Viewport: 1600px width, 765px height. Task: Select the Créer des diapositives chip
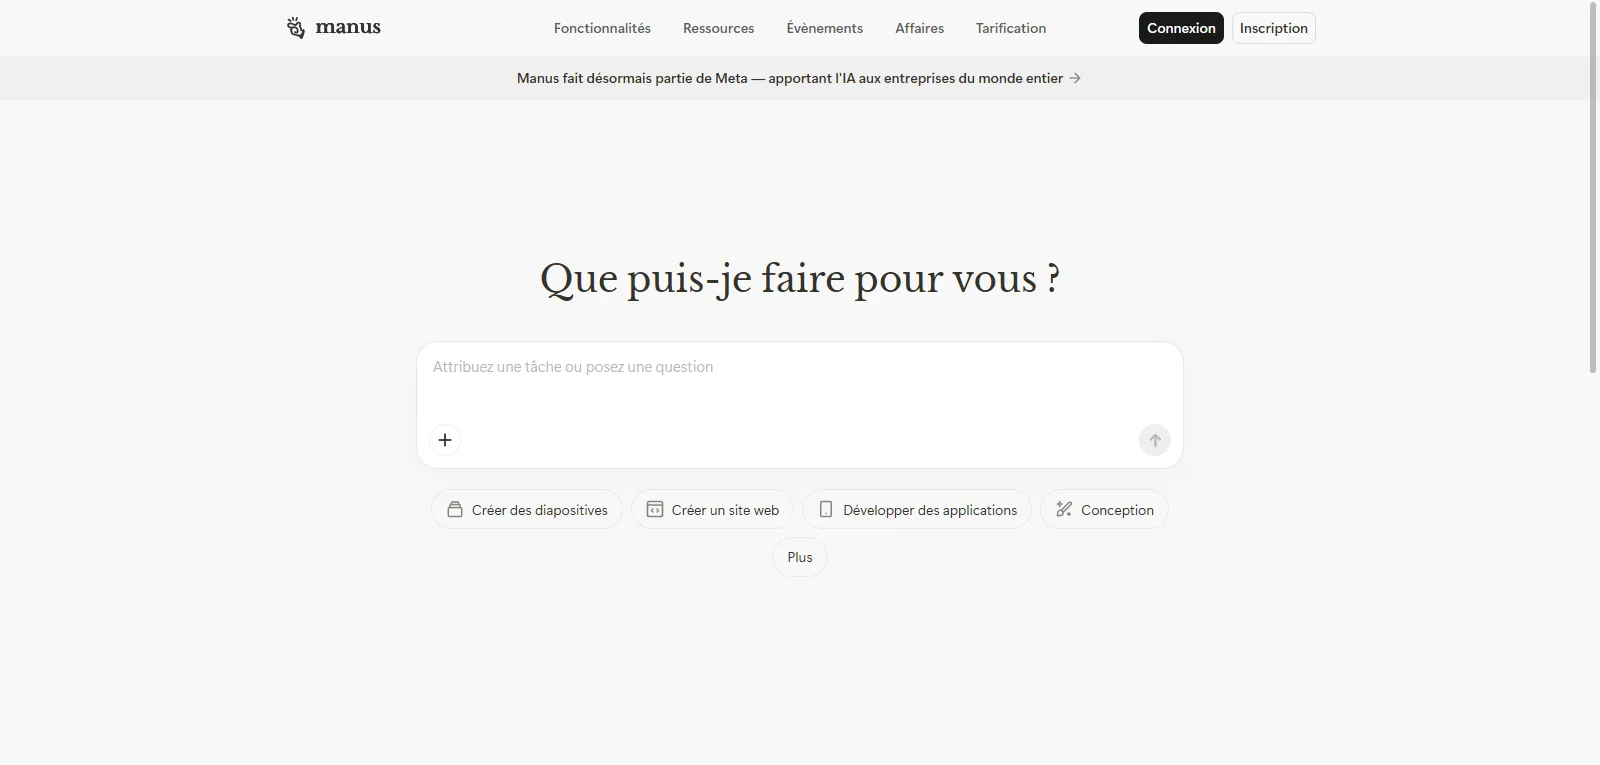(x=527, y=510)
